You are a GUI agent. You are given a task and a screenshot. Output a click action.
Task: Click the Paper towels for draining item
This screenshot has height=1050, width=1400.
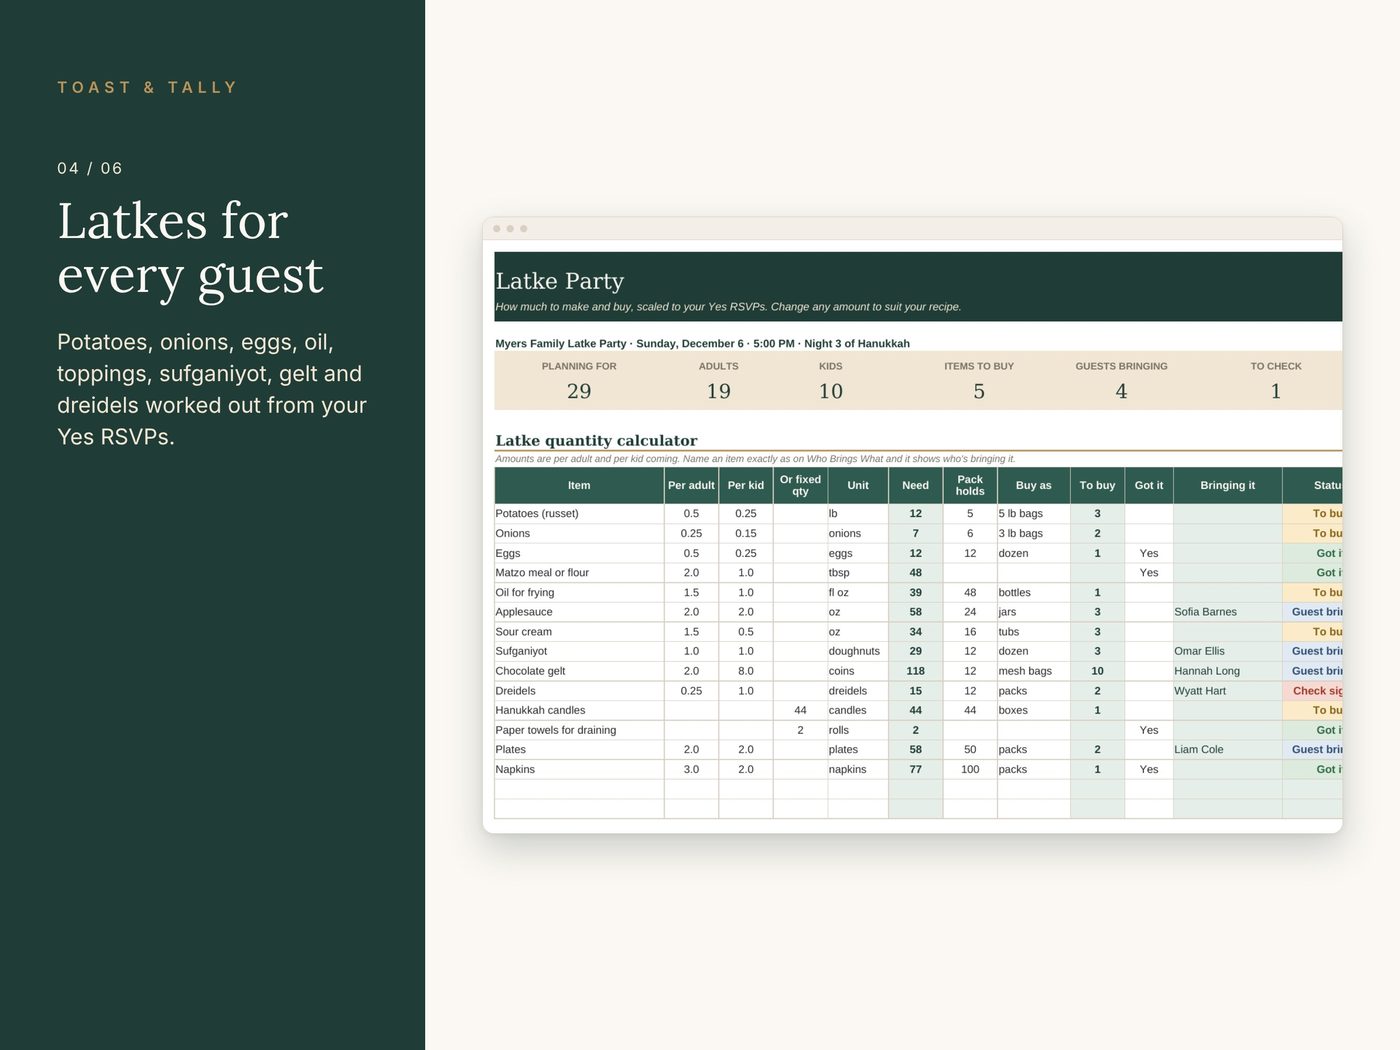[x=579, y=730]
